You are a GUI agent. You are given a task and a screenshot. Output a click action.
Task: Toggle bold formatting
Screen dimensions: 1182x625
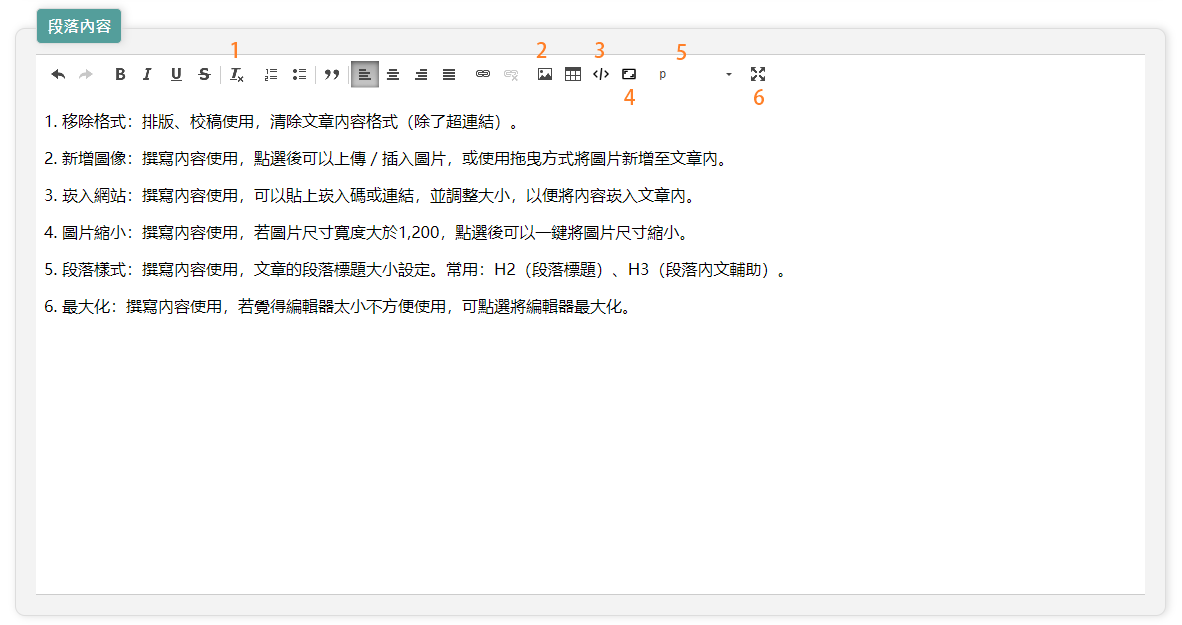coord(120,74)
